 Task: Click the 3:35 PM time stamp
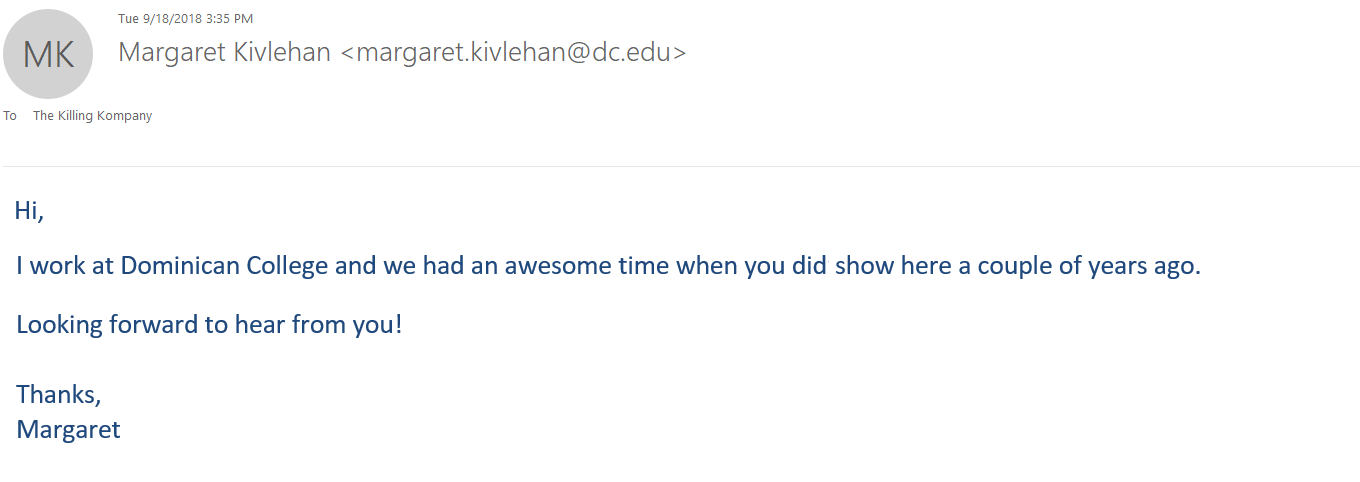229,19
